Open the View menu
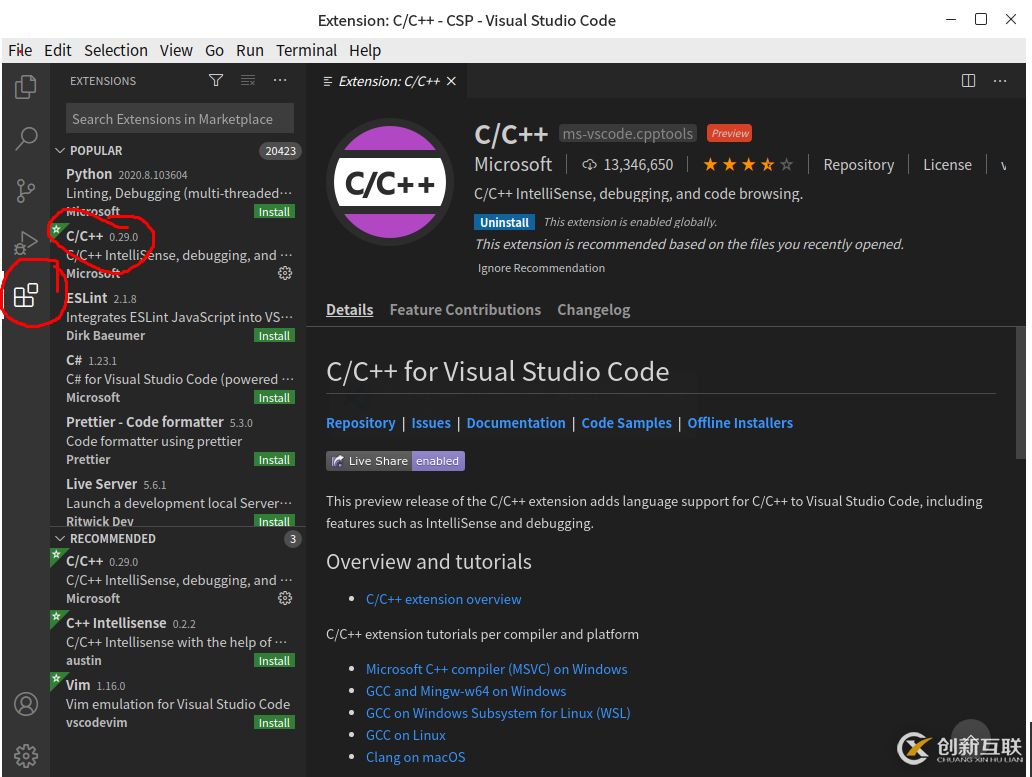Viewport: 1032px width, 777px height. point(176,51)
